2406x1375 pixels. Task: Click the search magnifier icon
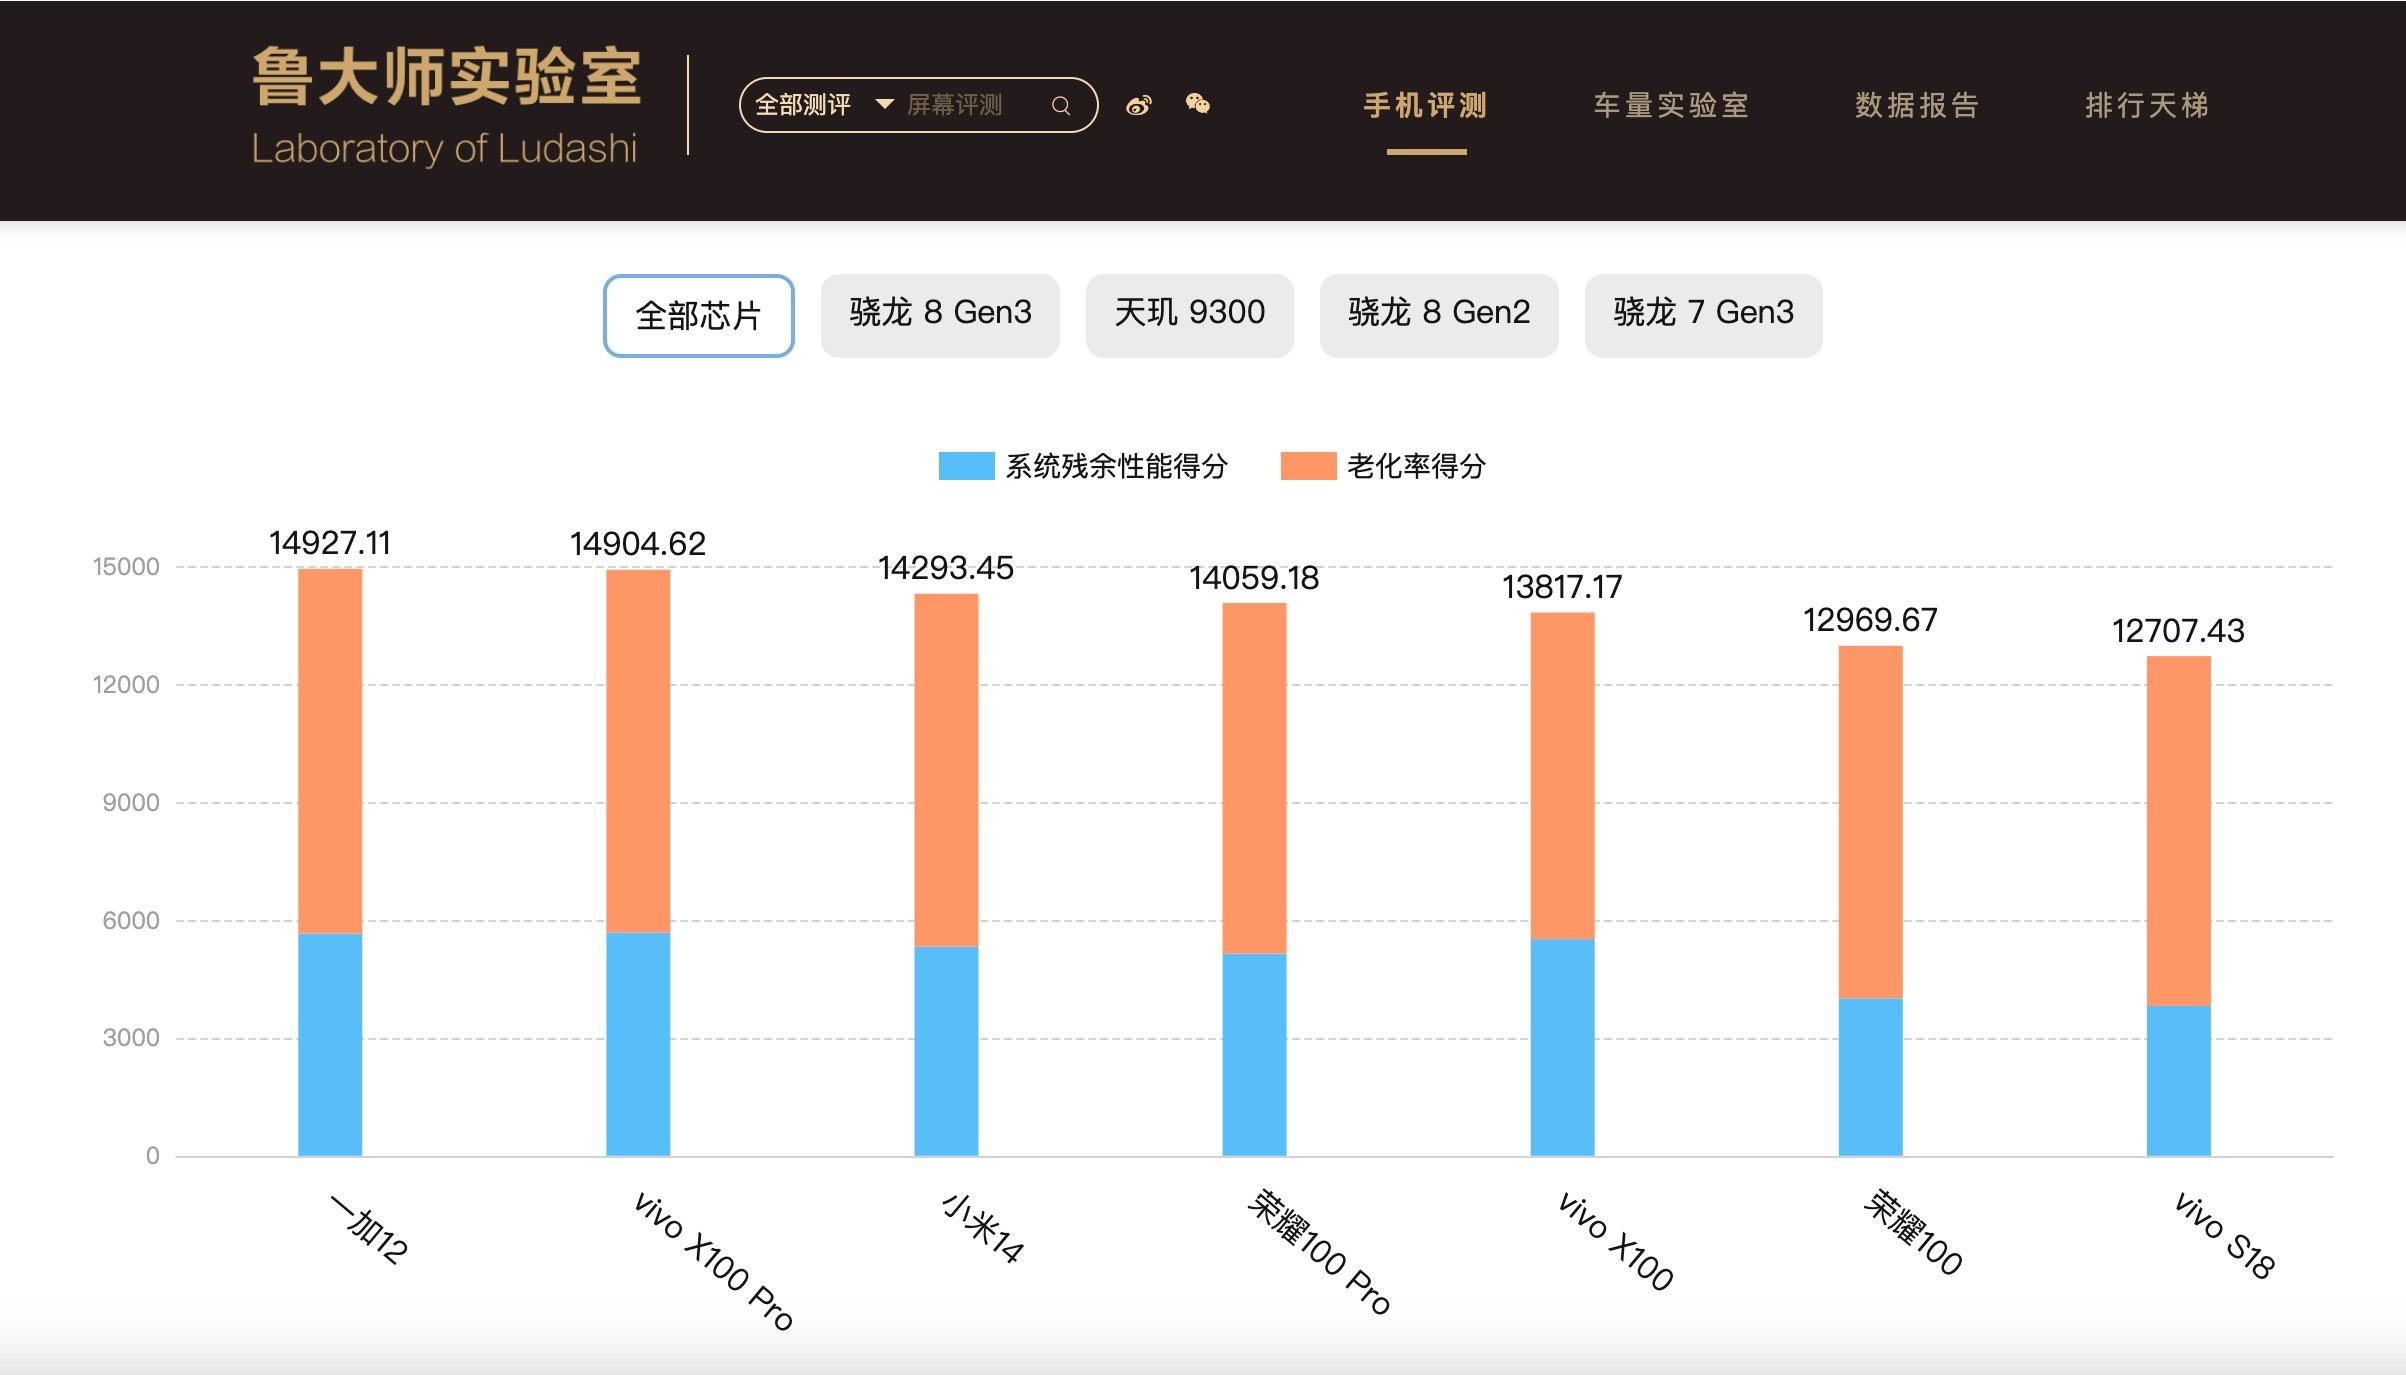coord(1061,105)
